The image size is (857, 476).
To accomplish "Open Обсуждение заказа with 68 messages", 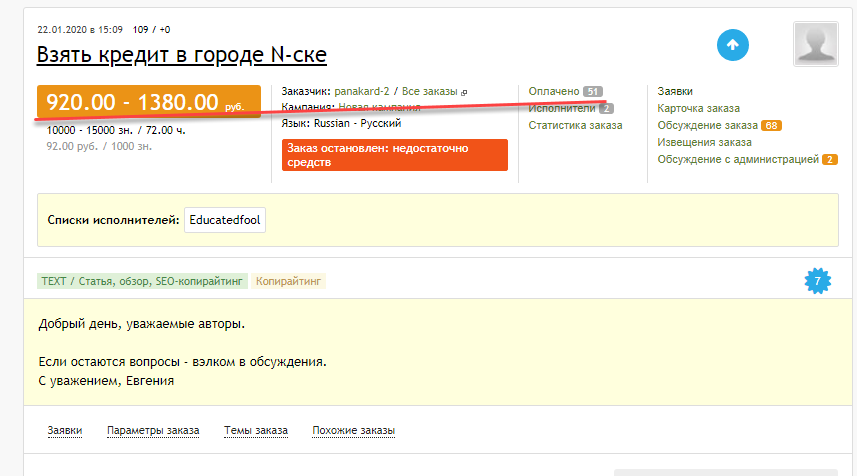I will click(706, 125).
